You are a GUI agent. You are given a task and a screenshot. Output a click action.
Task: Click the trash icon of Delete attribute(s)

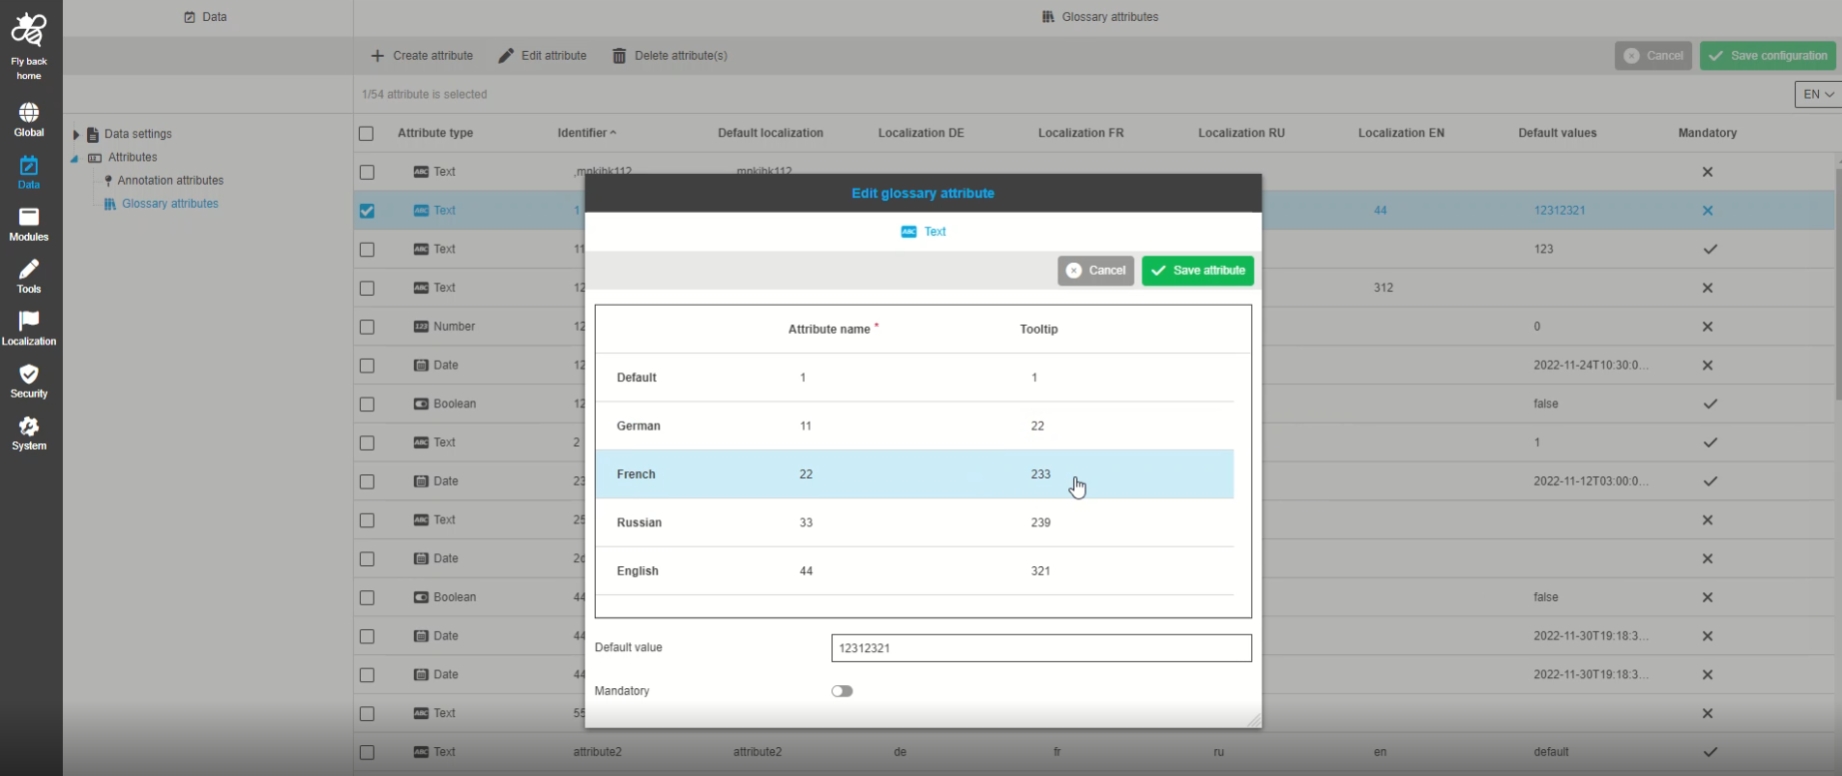coord(619,56)
